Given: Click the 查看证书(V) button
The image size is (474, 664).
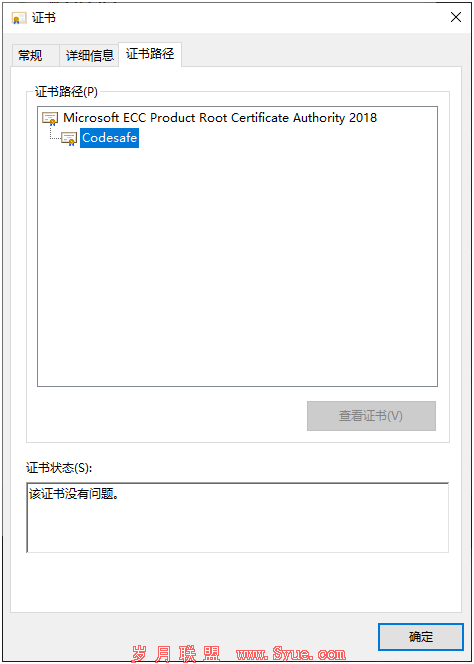Looking at the screenshot, I should (371, 416).
